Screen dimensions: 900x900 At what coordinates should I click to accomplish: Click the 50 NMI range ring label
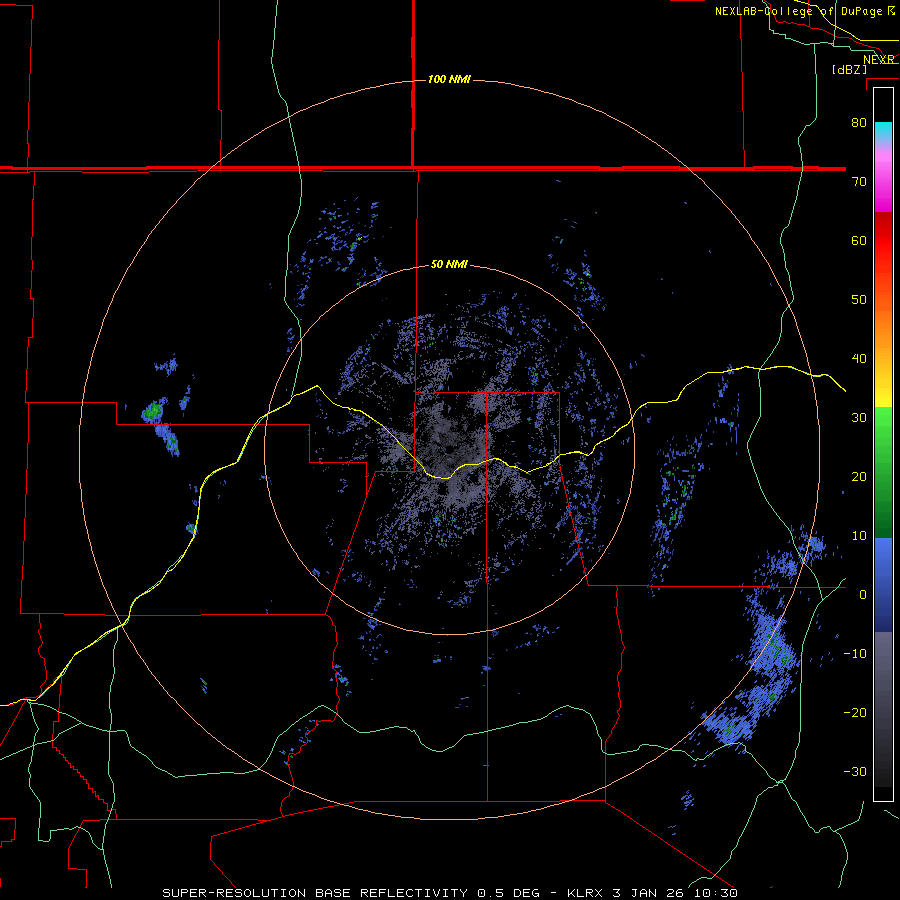(449, 265)
